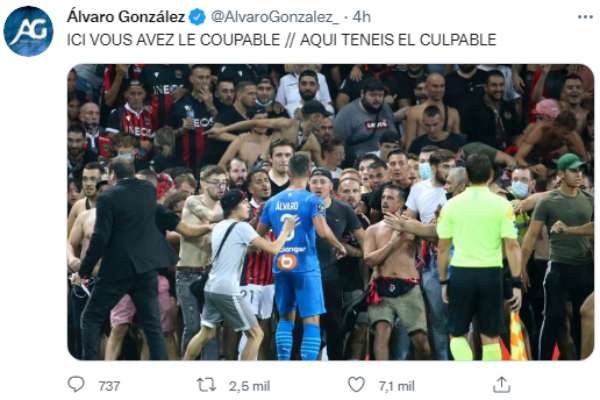Screen dimensions: 600x400
Task: Click the man wearing a green cap
Action: coord(562,214)
